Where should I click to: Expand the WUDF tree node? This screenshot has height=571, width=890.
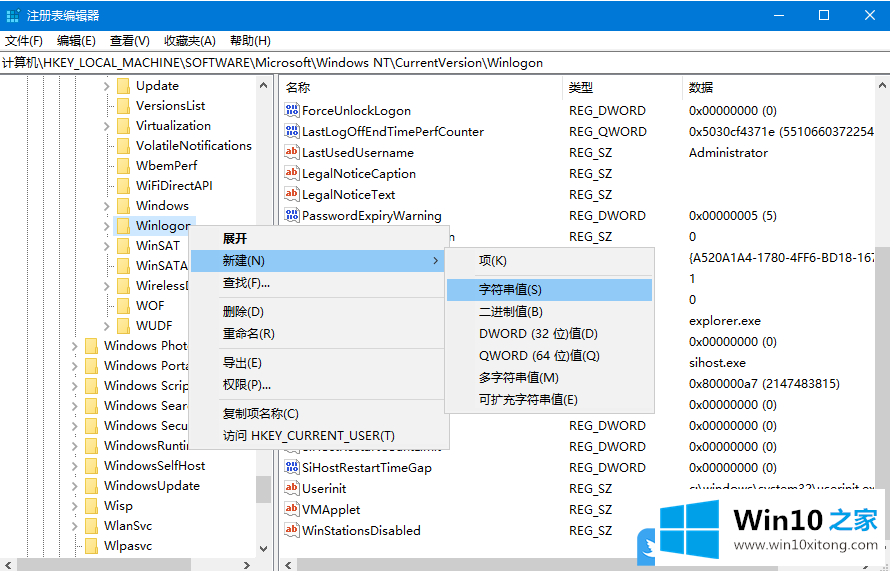106,326
